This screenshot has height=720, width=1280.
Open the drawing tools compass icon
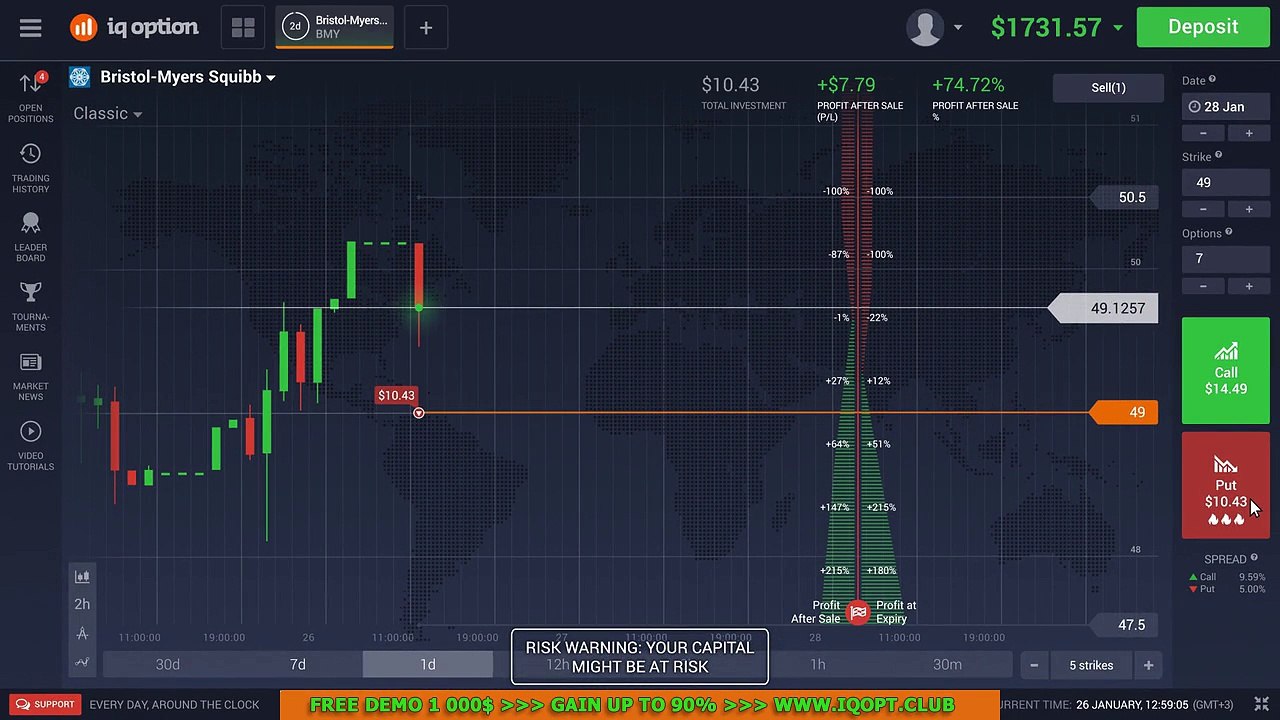(x=82, y=633)
